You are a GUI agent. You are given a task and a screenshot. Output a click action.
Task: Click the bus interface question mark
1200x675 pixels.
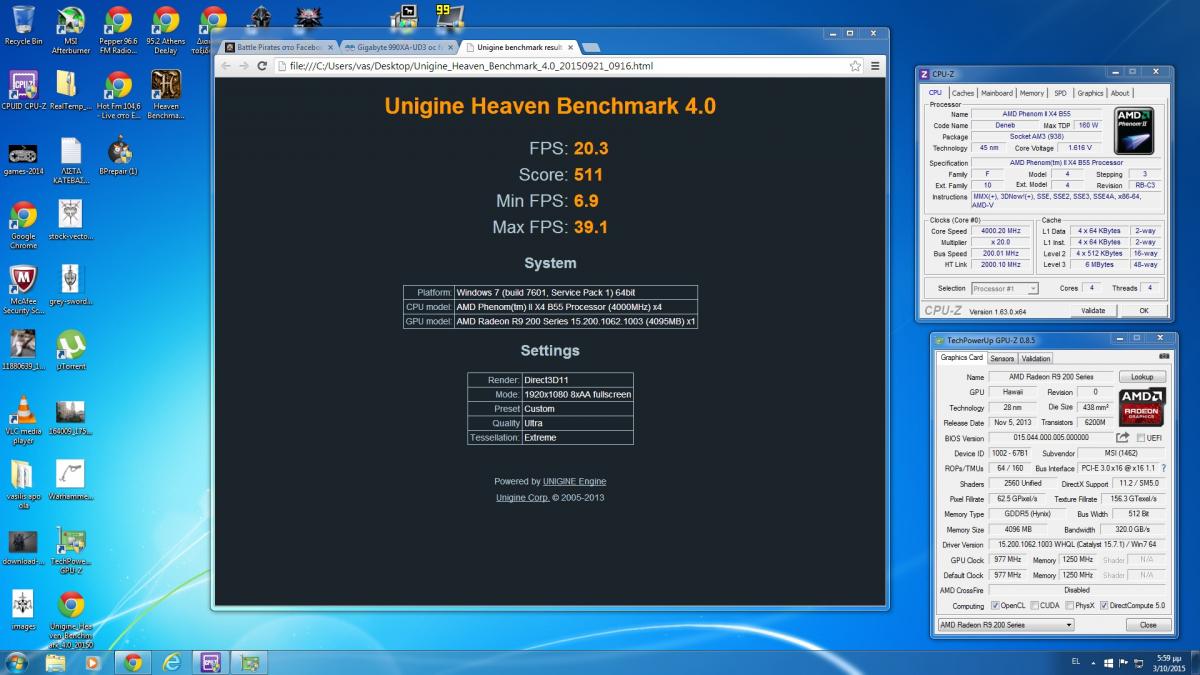(x=1163, y=468)
